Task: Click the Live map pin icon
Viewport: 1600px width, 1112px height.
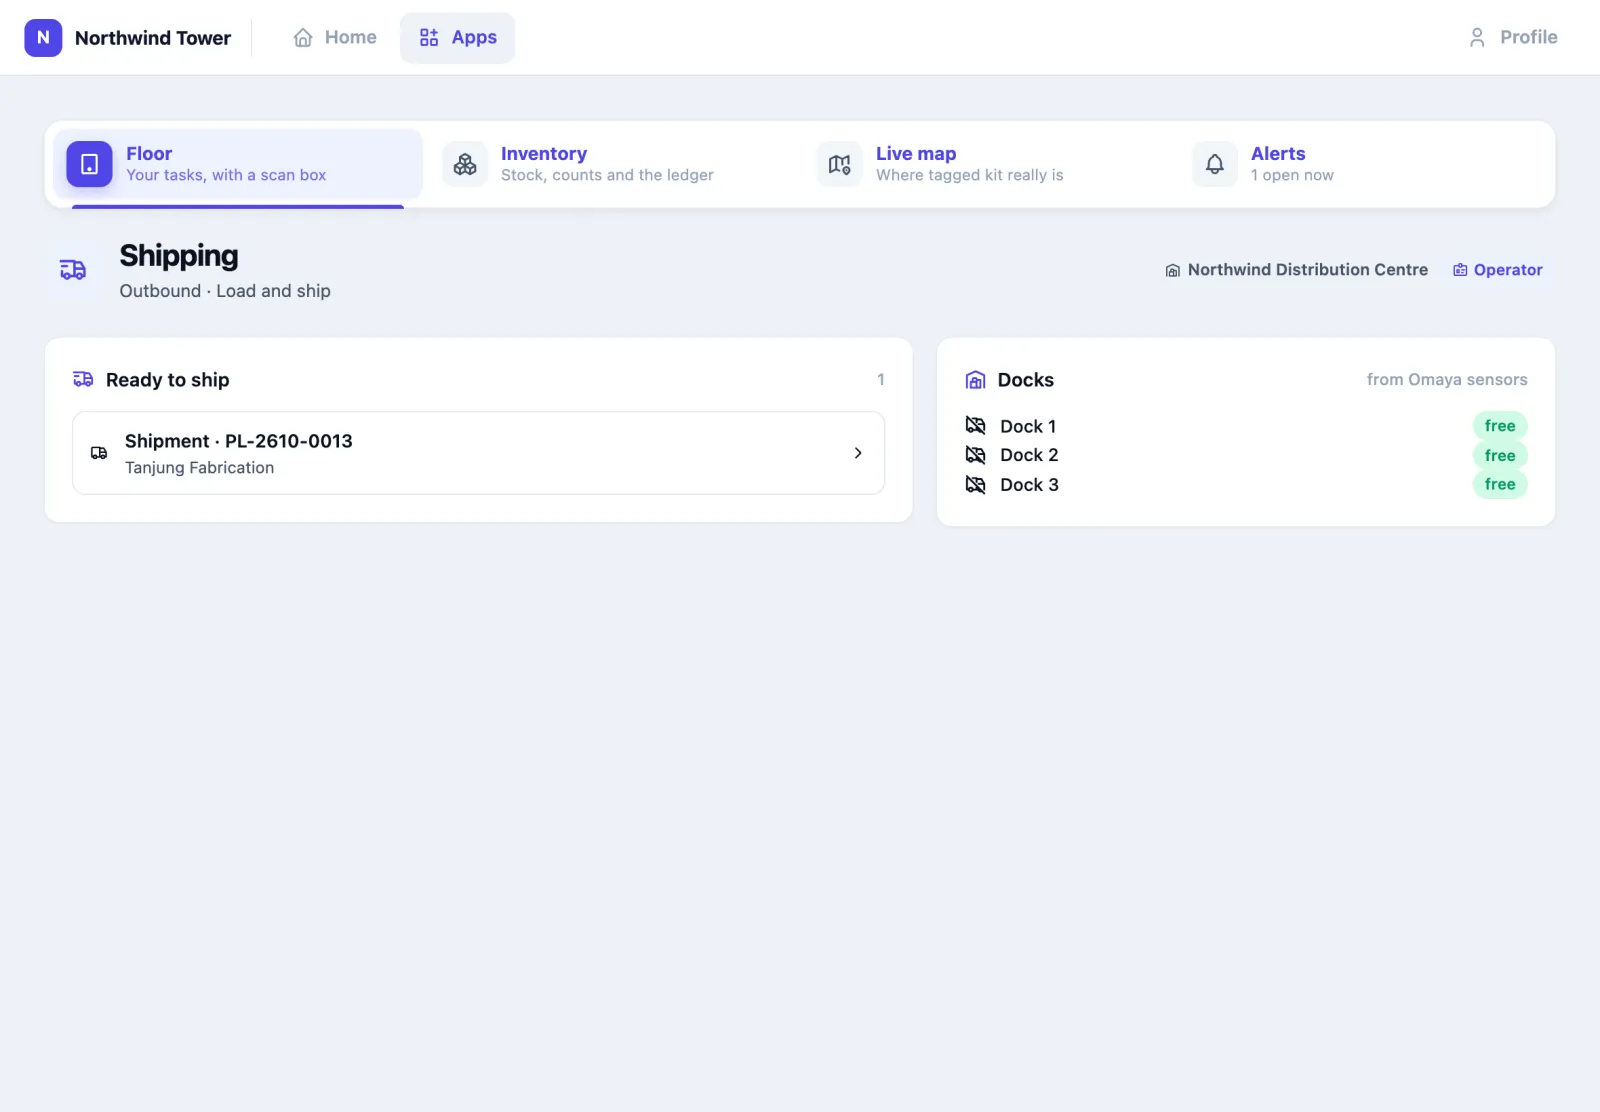Action: click(840, 164)
